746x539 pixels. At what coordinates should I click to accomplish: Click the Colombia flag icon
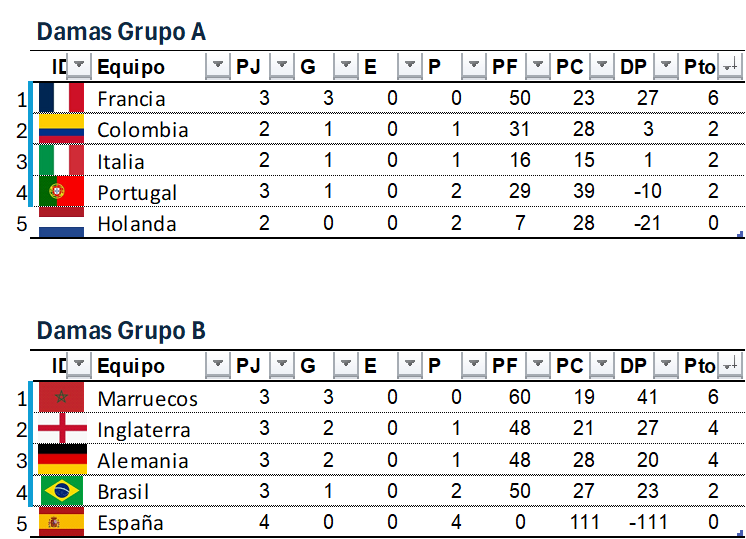pyautogui.click(x=61, y=129)
